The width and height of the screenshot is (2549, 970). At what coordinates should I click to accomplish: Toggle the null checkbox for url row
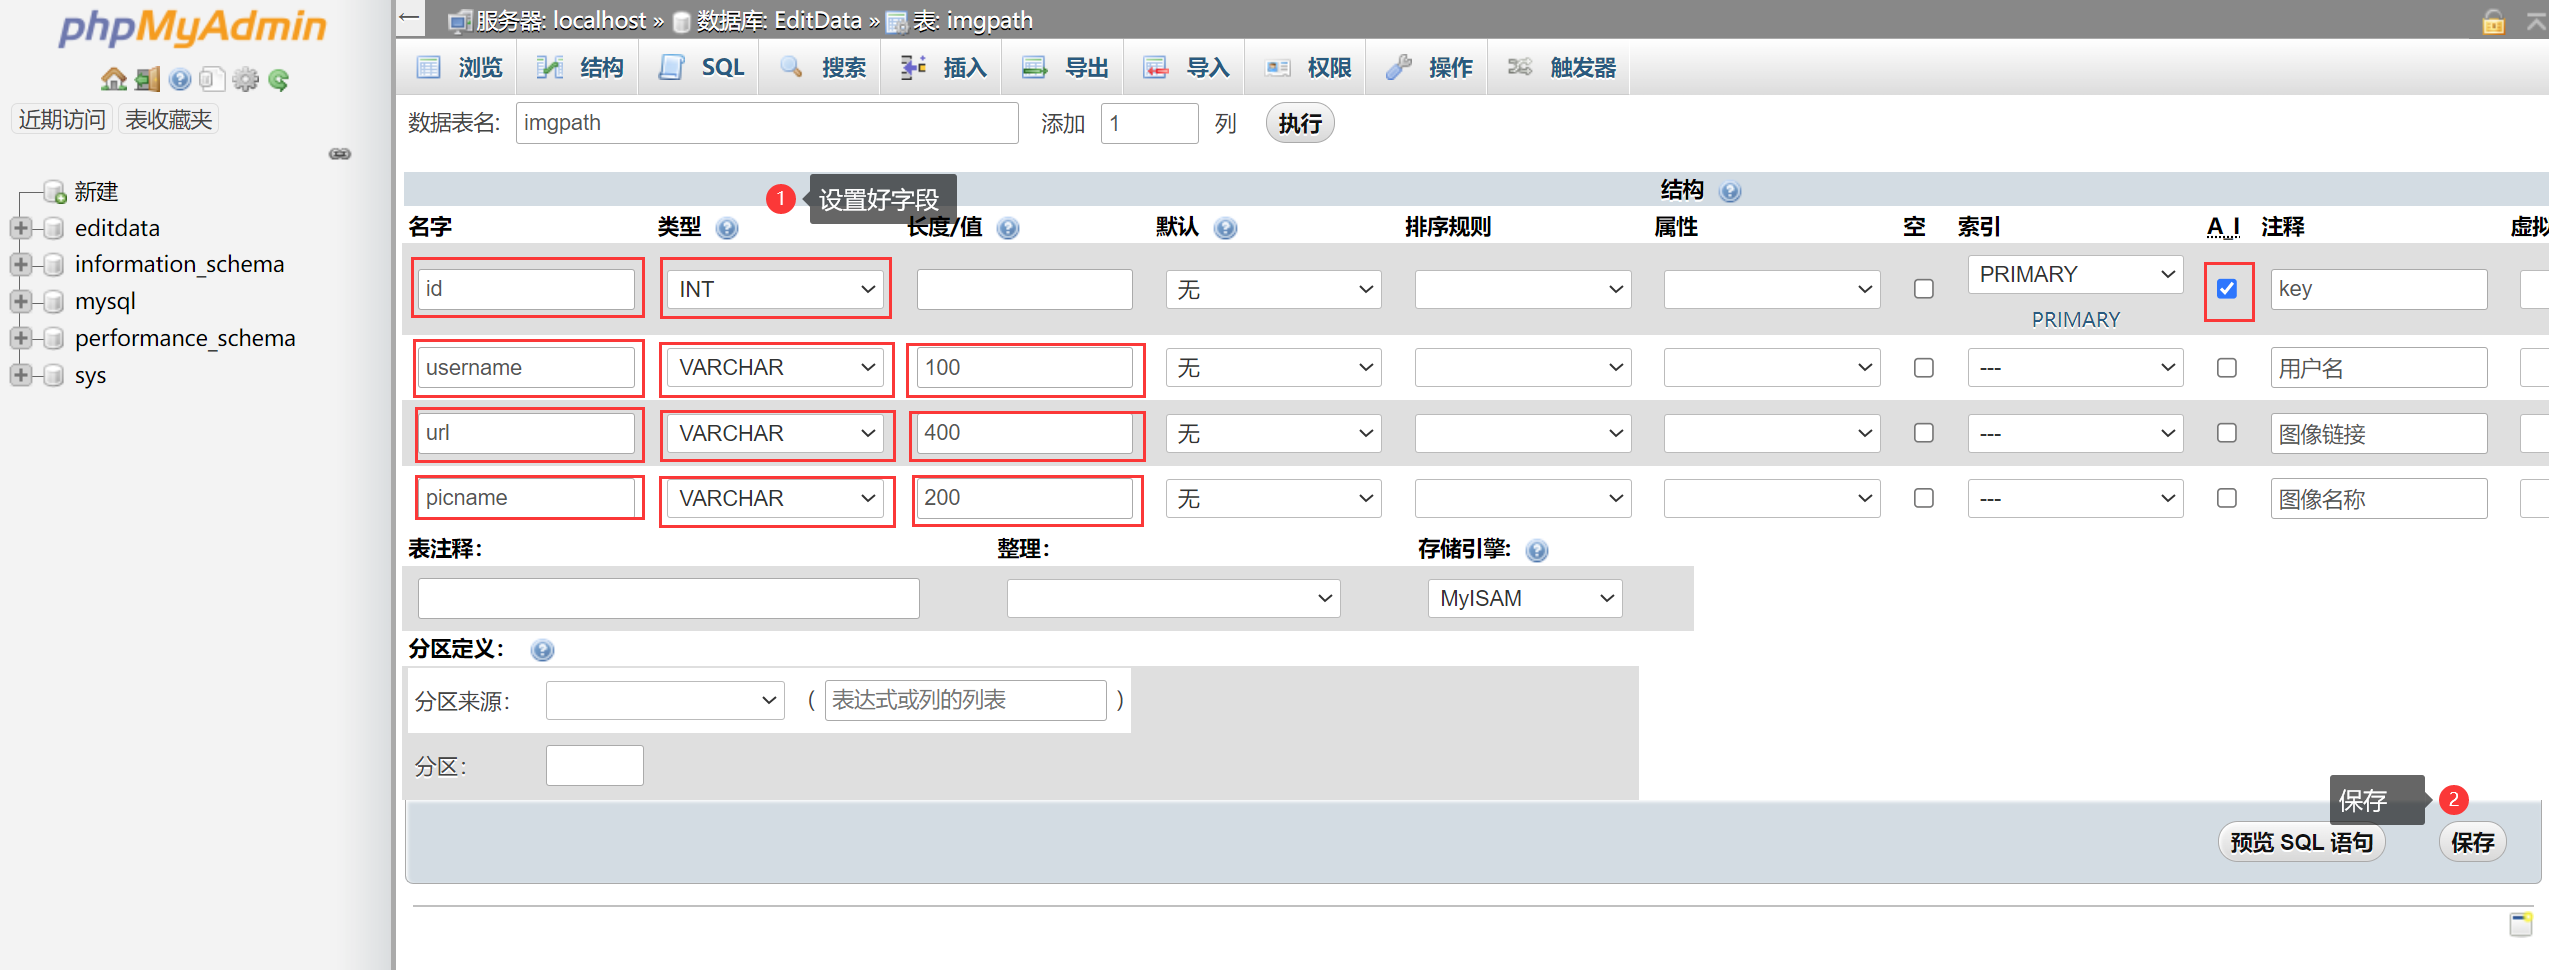click(1923, 433)
